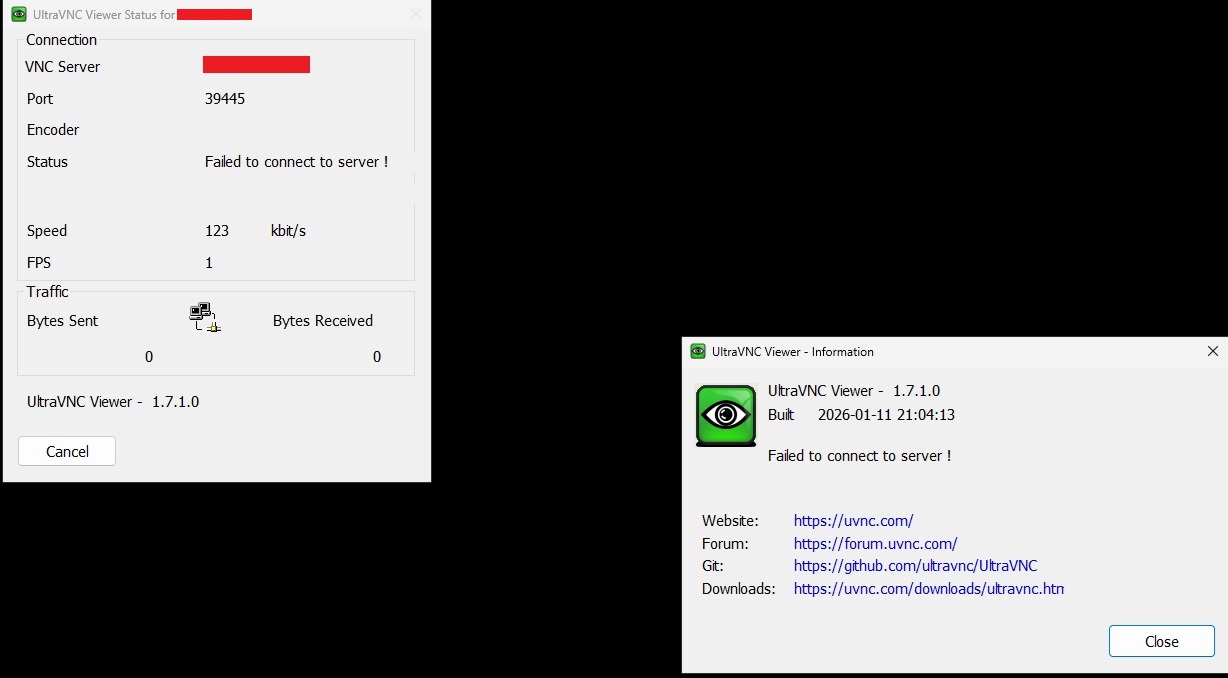Select the port value 39445

225,99
